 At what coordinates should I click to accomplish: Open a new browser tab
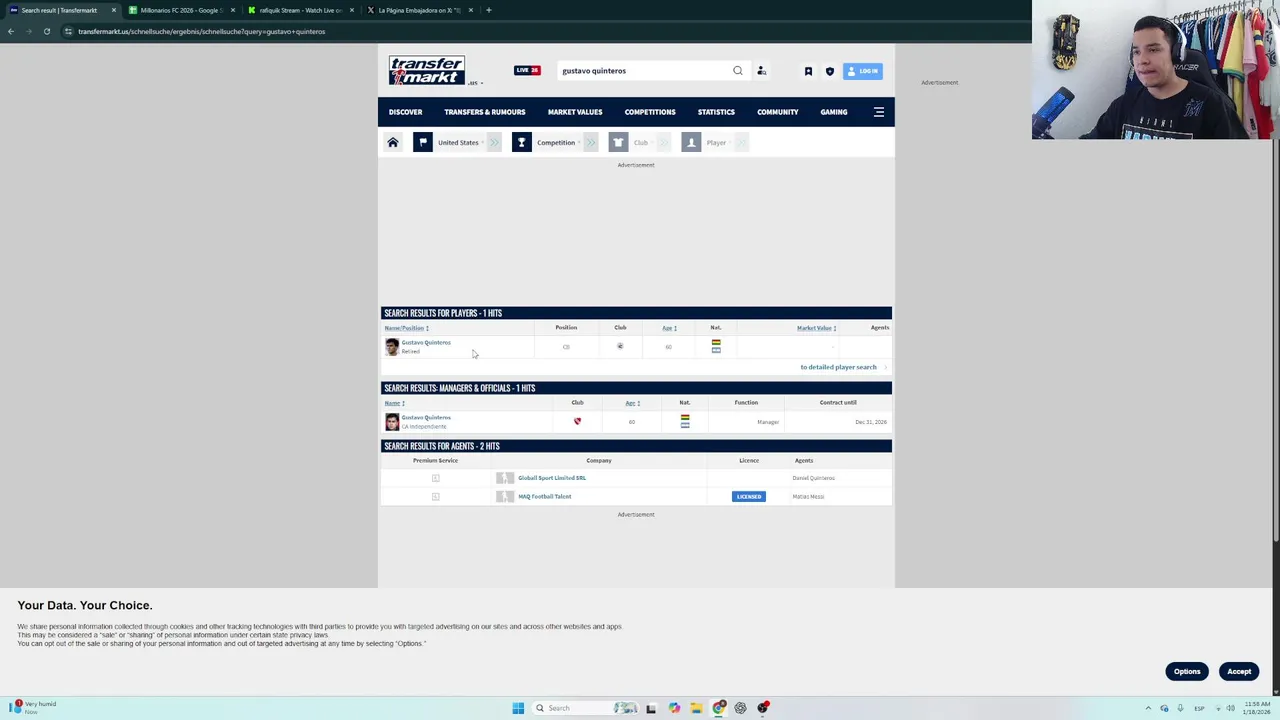point(488,10)
